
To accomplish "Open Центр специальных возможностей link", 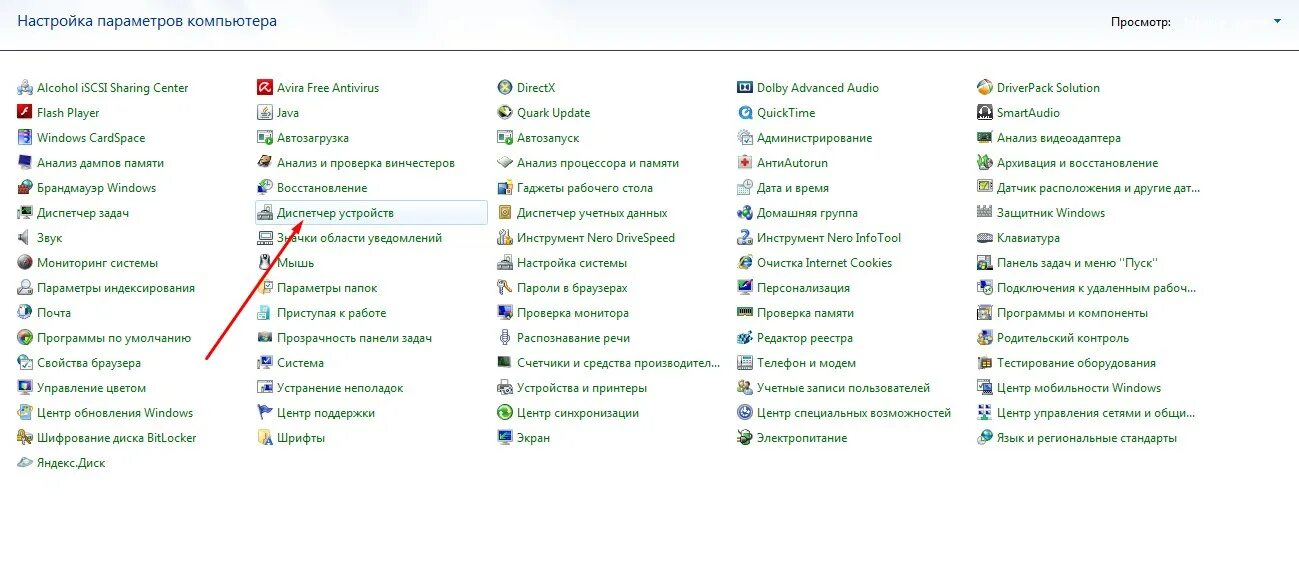I will pyautogui.click(x=854, y=413).
